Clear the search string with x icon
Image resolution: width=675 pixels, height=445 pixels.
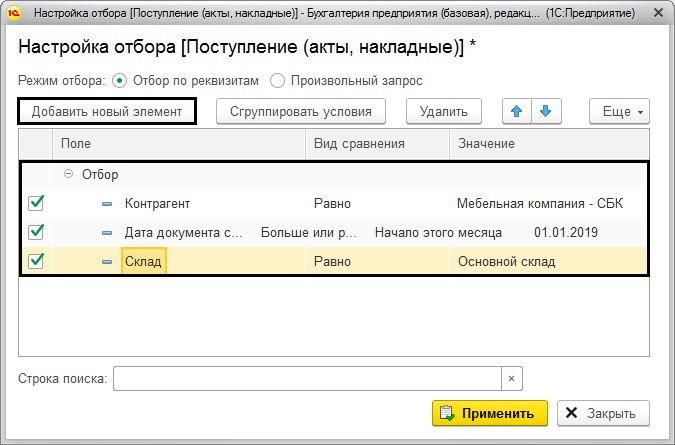(511, 379)
